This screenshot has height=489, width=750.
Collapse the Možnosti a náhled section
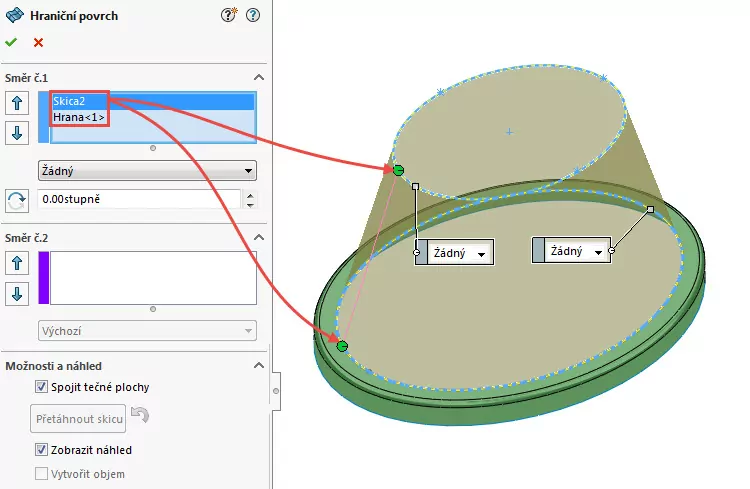tap(259, 366)
